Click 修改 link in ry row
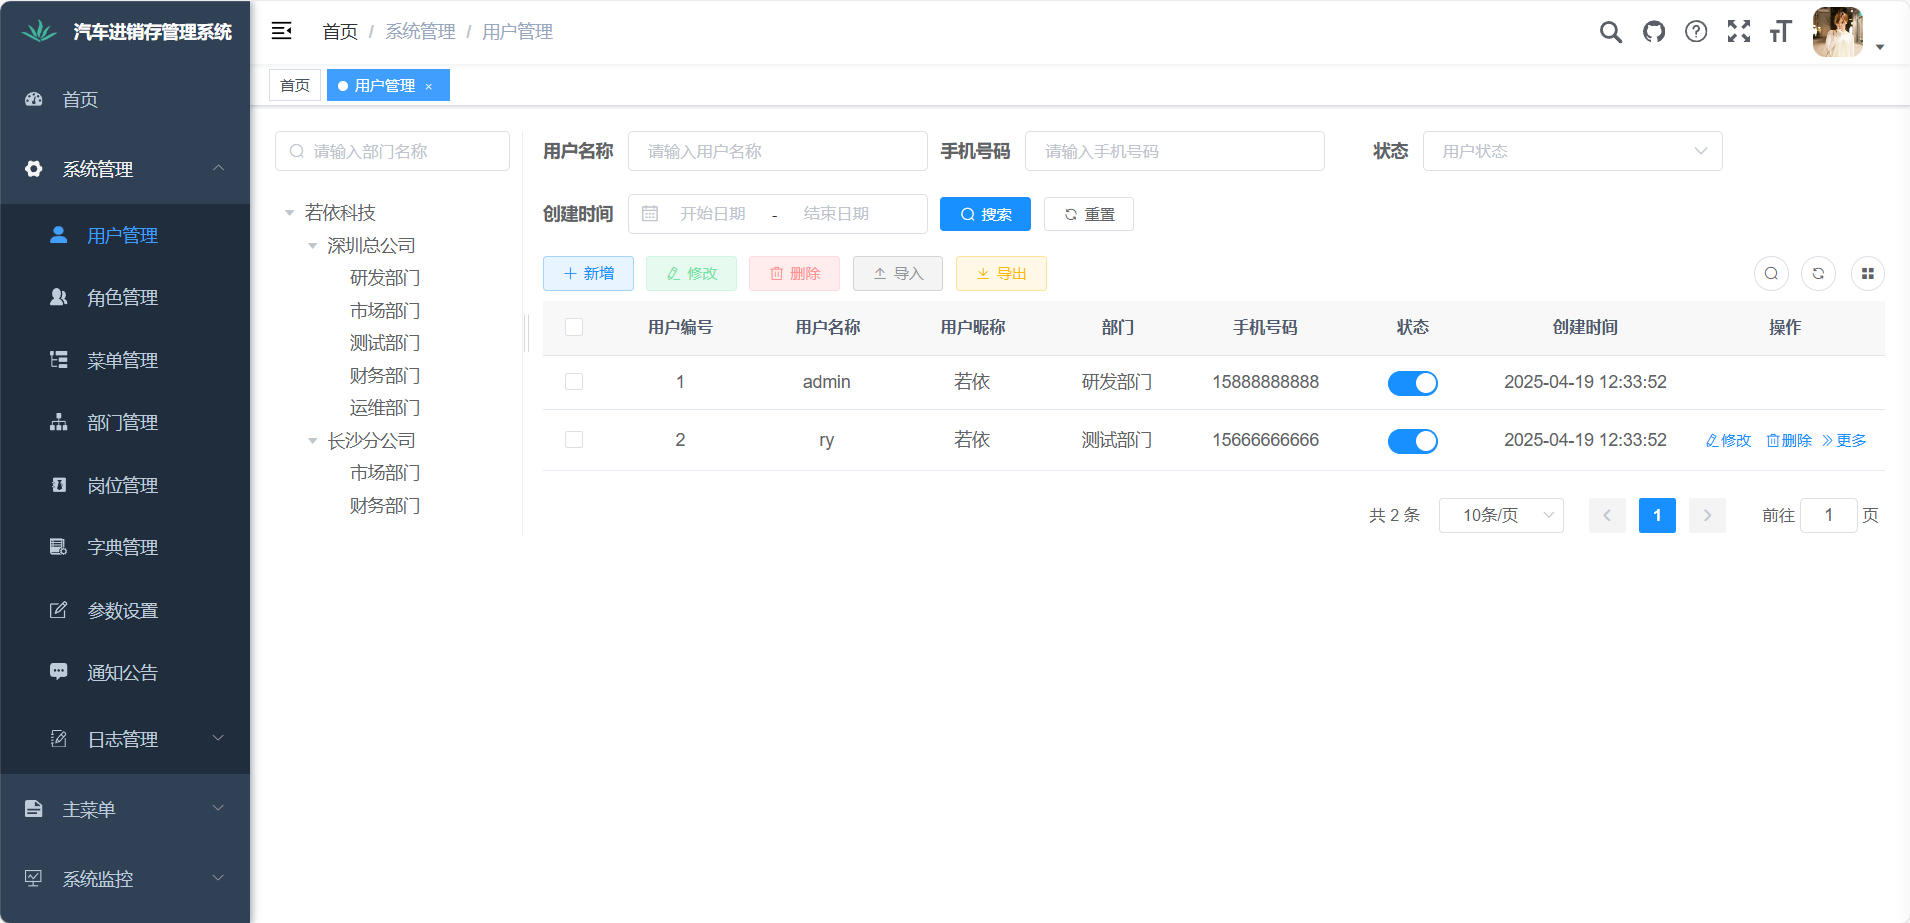Image resolution: width=1910 pixels, height=923 pixels. pos(1729,441)
